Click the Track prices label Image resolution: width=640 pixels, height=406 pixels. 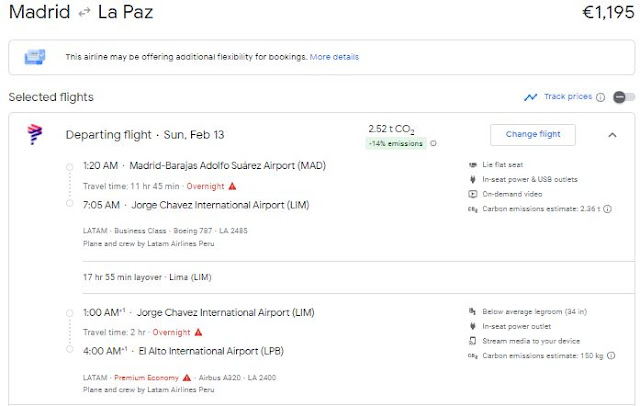567,97
